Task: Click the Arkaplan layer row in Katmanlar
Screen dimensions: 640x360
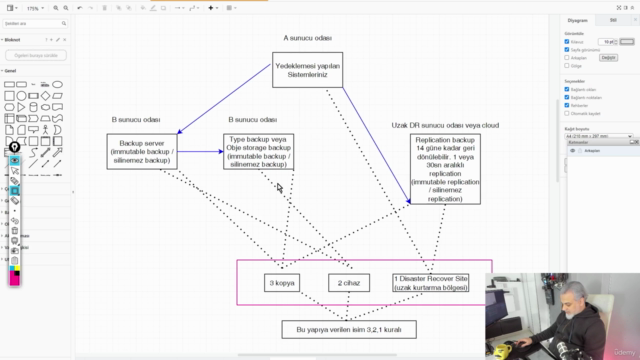Action: pyautogui.click(x=604, y=151)
